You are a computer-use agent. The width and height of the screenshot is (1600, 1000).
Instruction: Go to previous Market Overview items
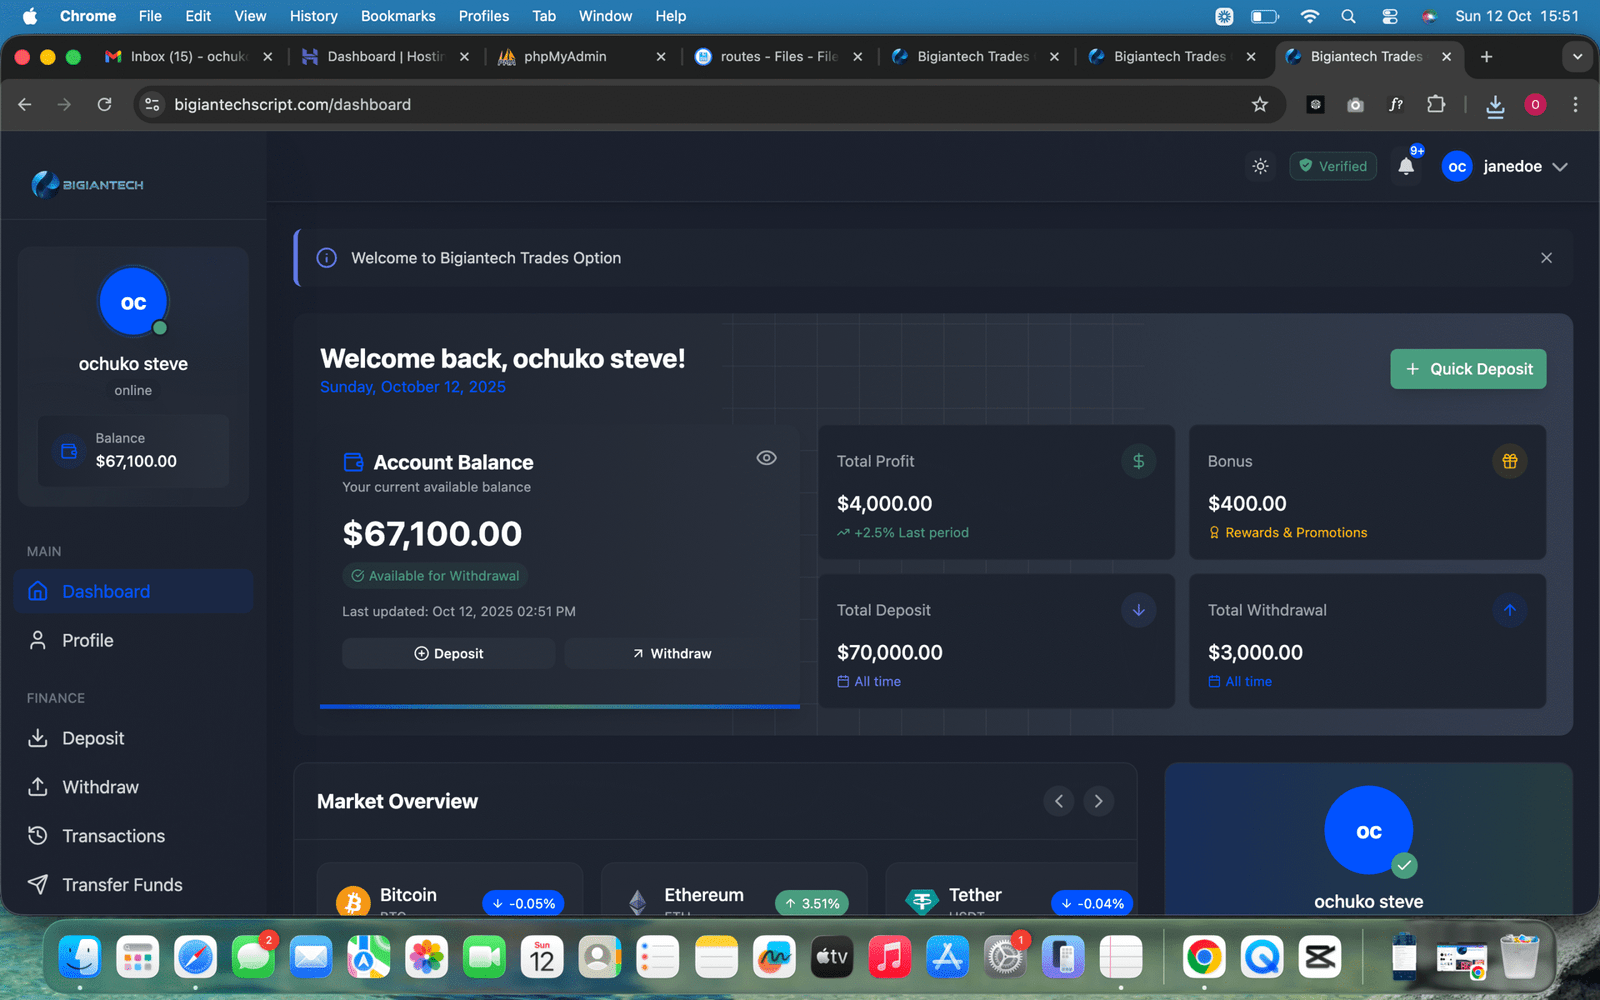coord(1059,801)
